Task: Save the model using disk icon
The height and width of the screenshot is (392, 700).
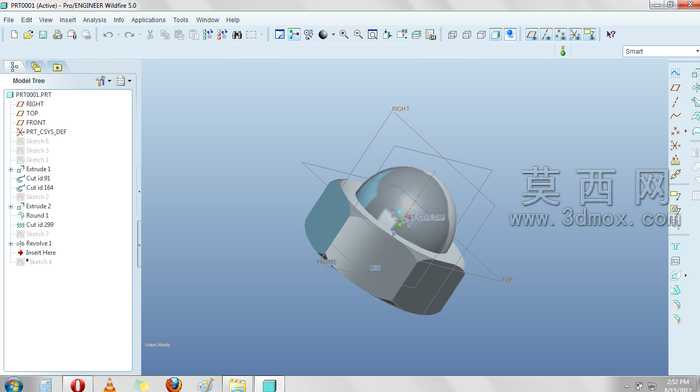Action: (x=42, y=35)
